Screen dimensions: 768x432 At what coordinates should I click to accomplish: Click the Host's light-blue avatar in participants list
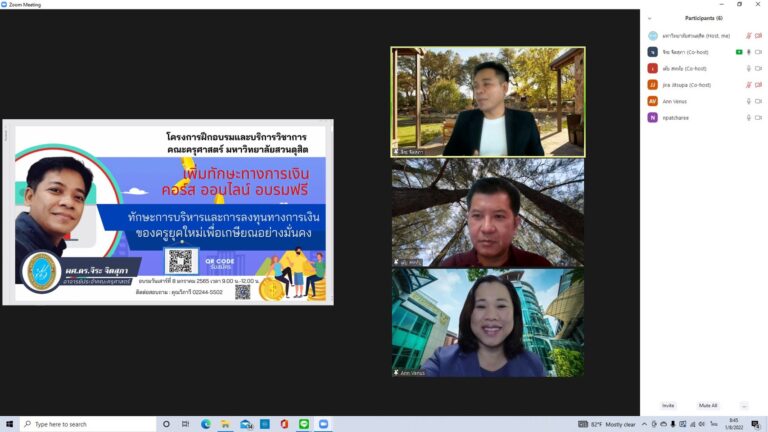click(x=652, y=36)
